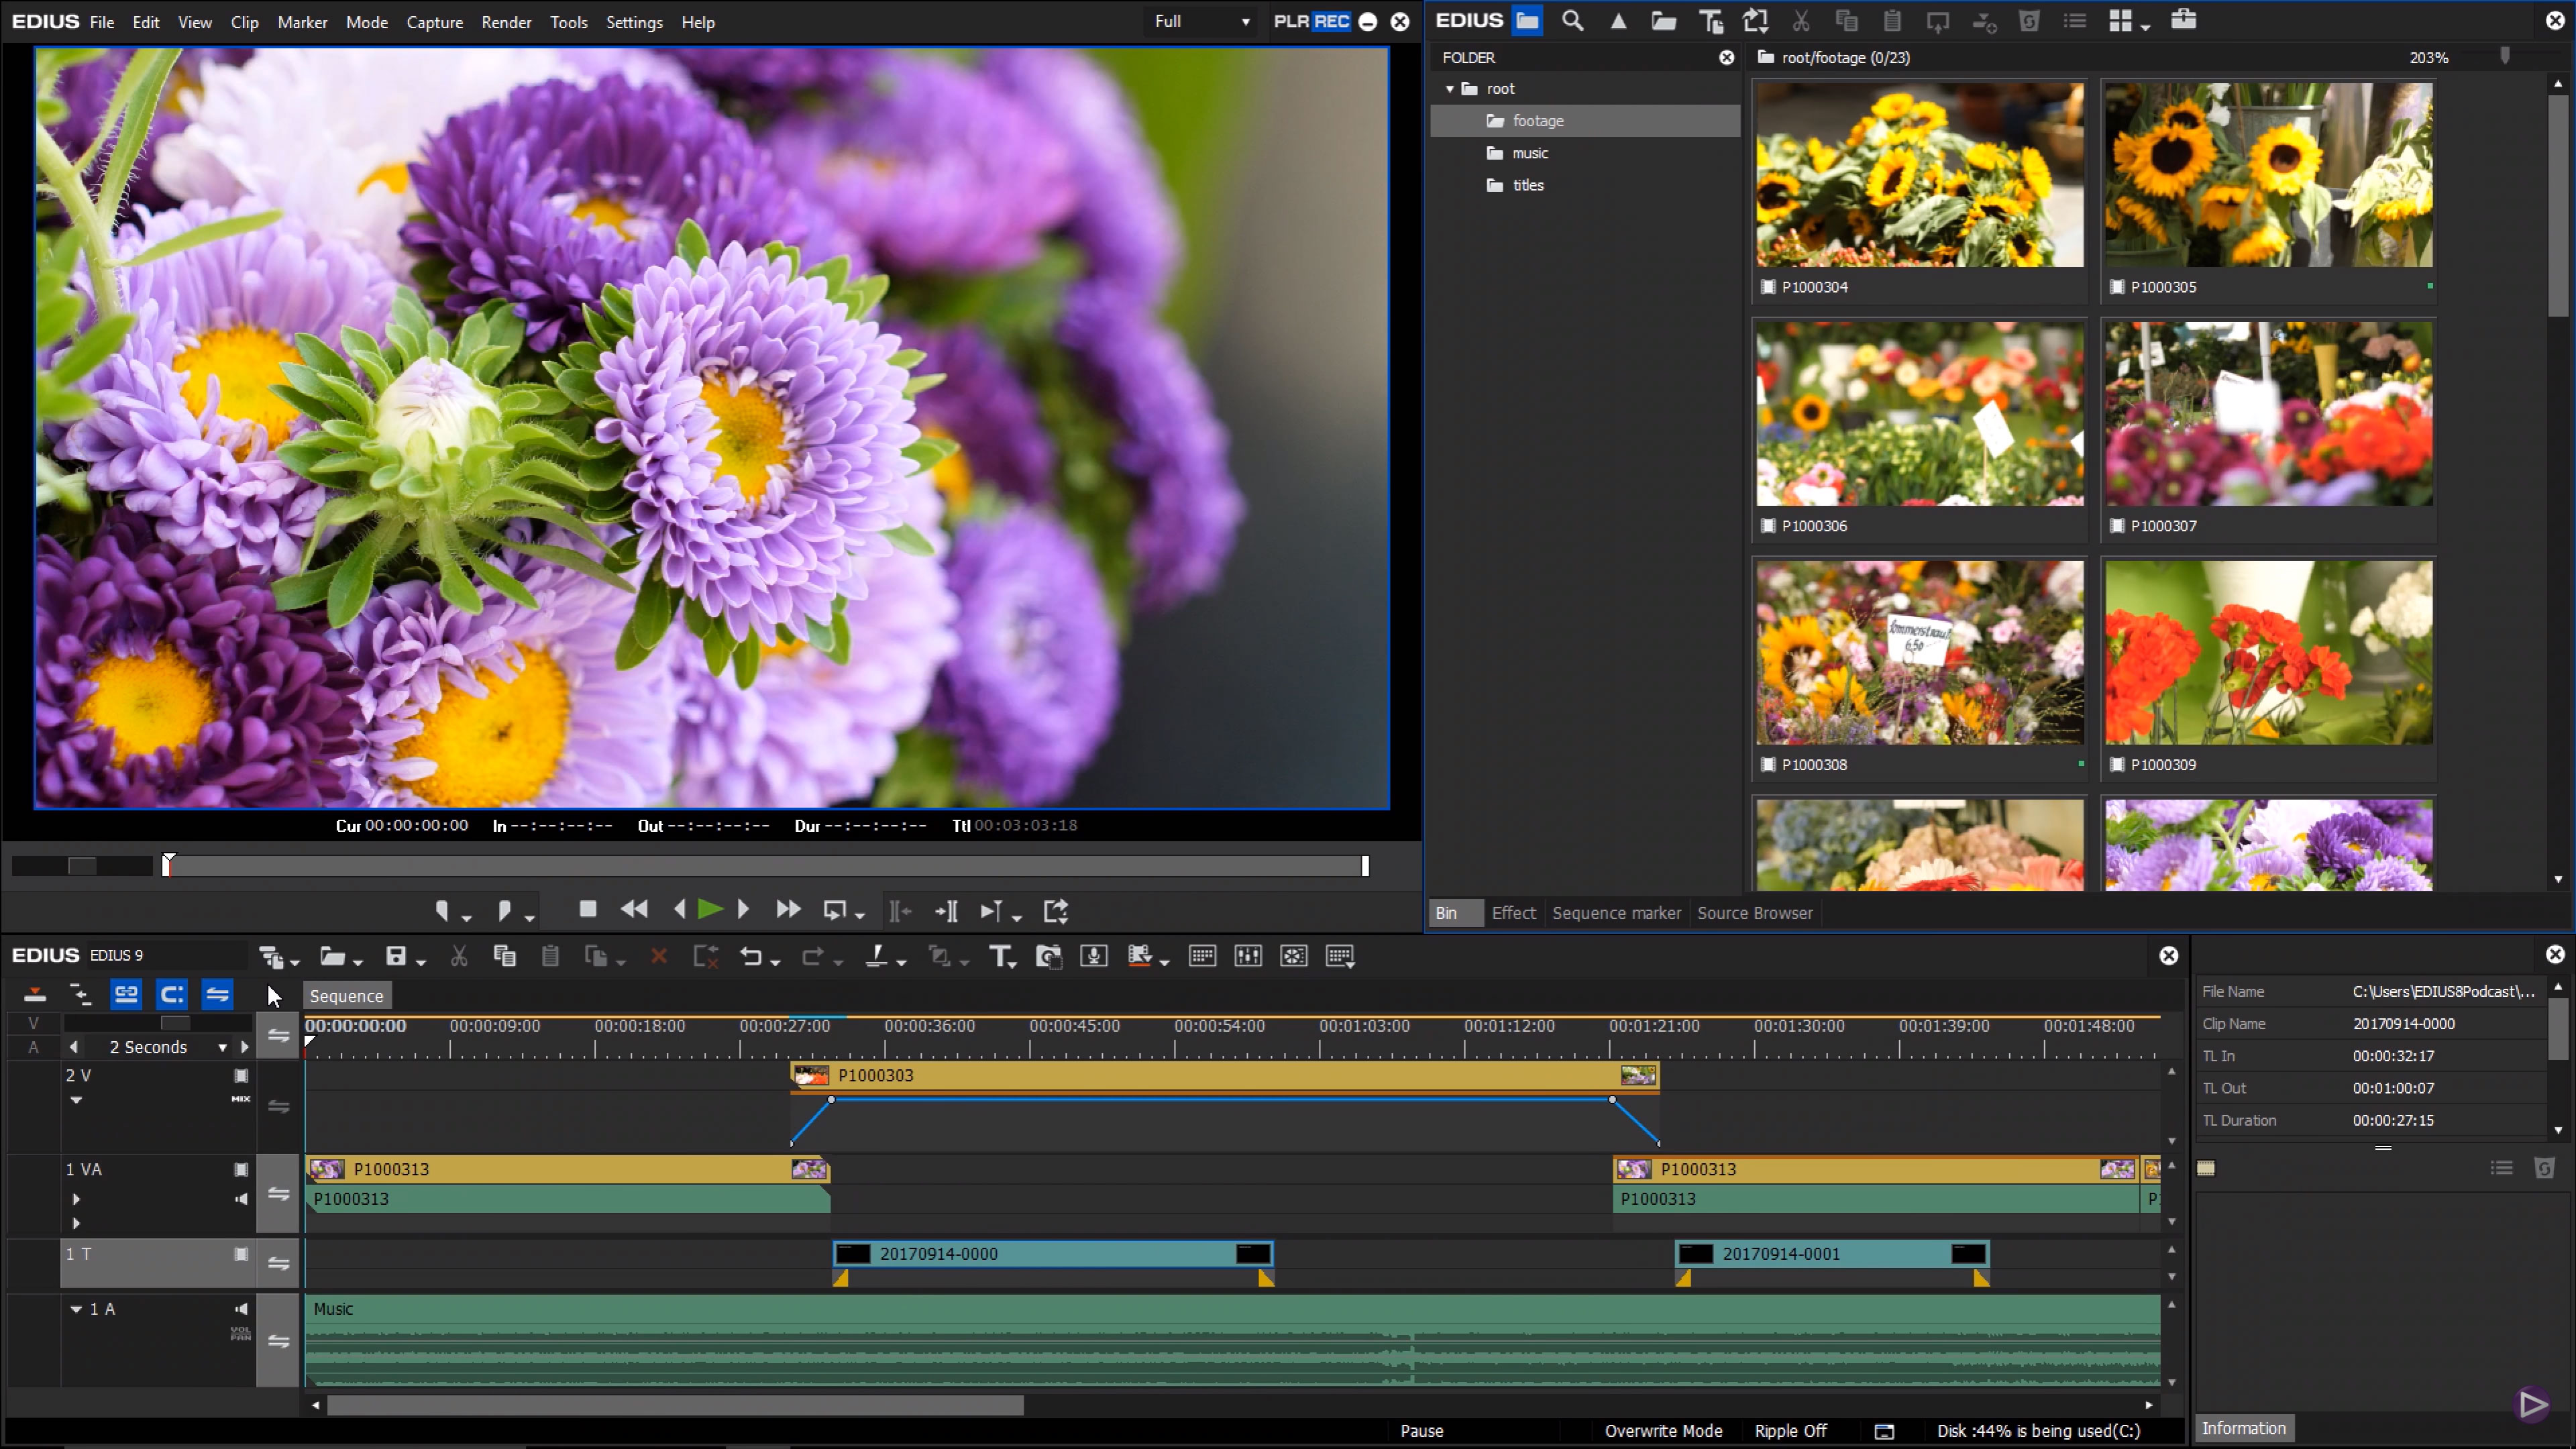Toggle the 2 V track video visibility
Viewport: 2576px width, 1449px height.
coord(241,1076)
